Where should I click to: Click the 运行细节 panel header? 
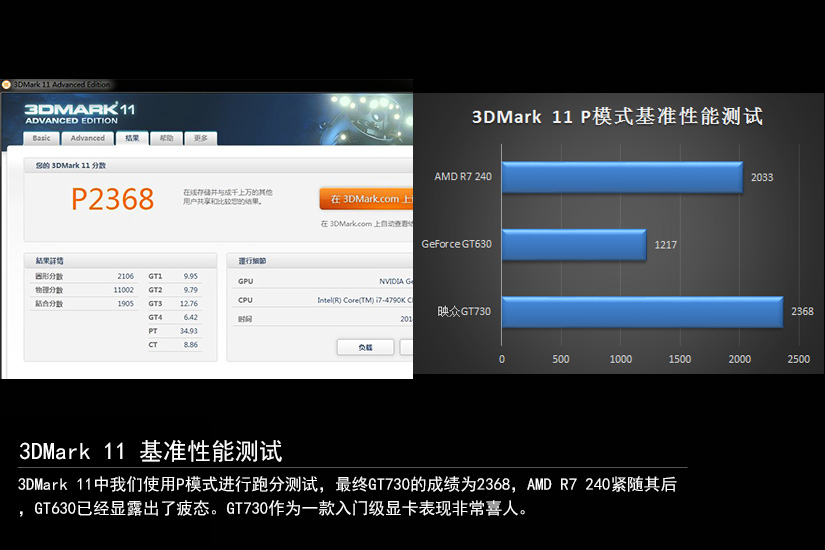[320, 261]
